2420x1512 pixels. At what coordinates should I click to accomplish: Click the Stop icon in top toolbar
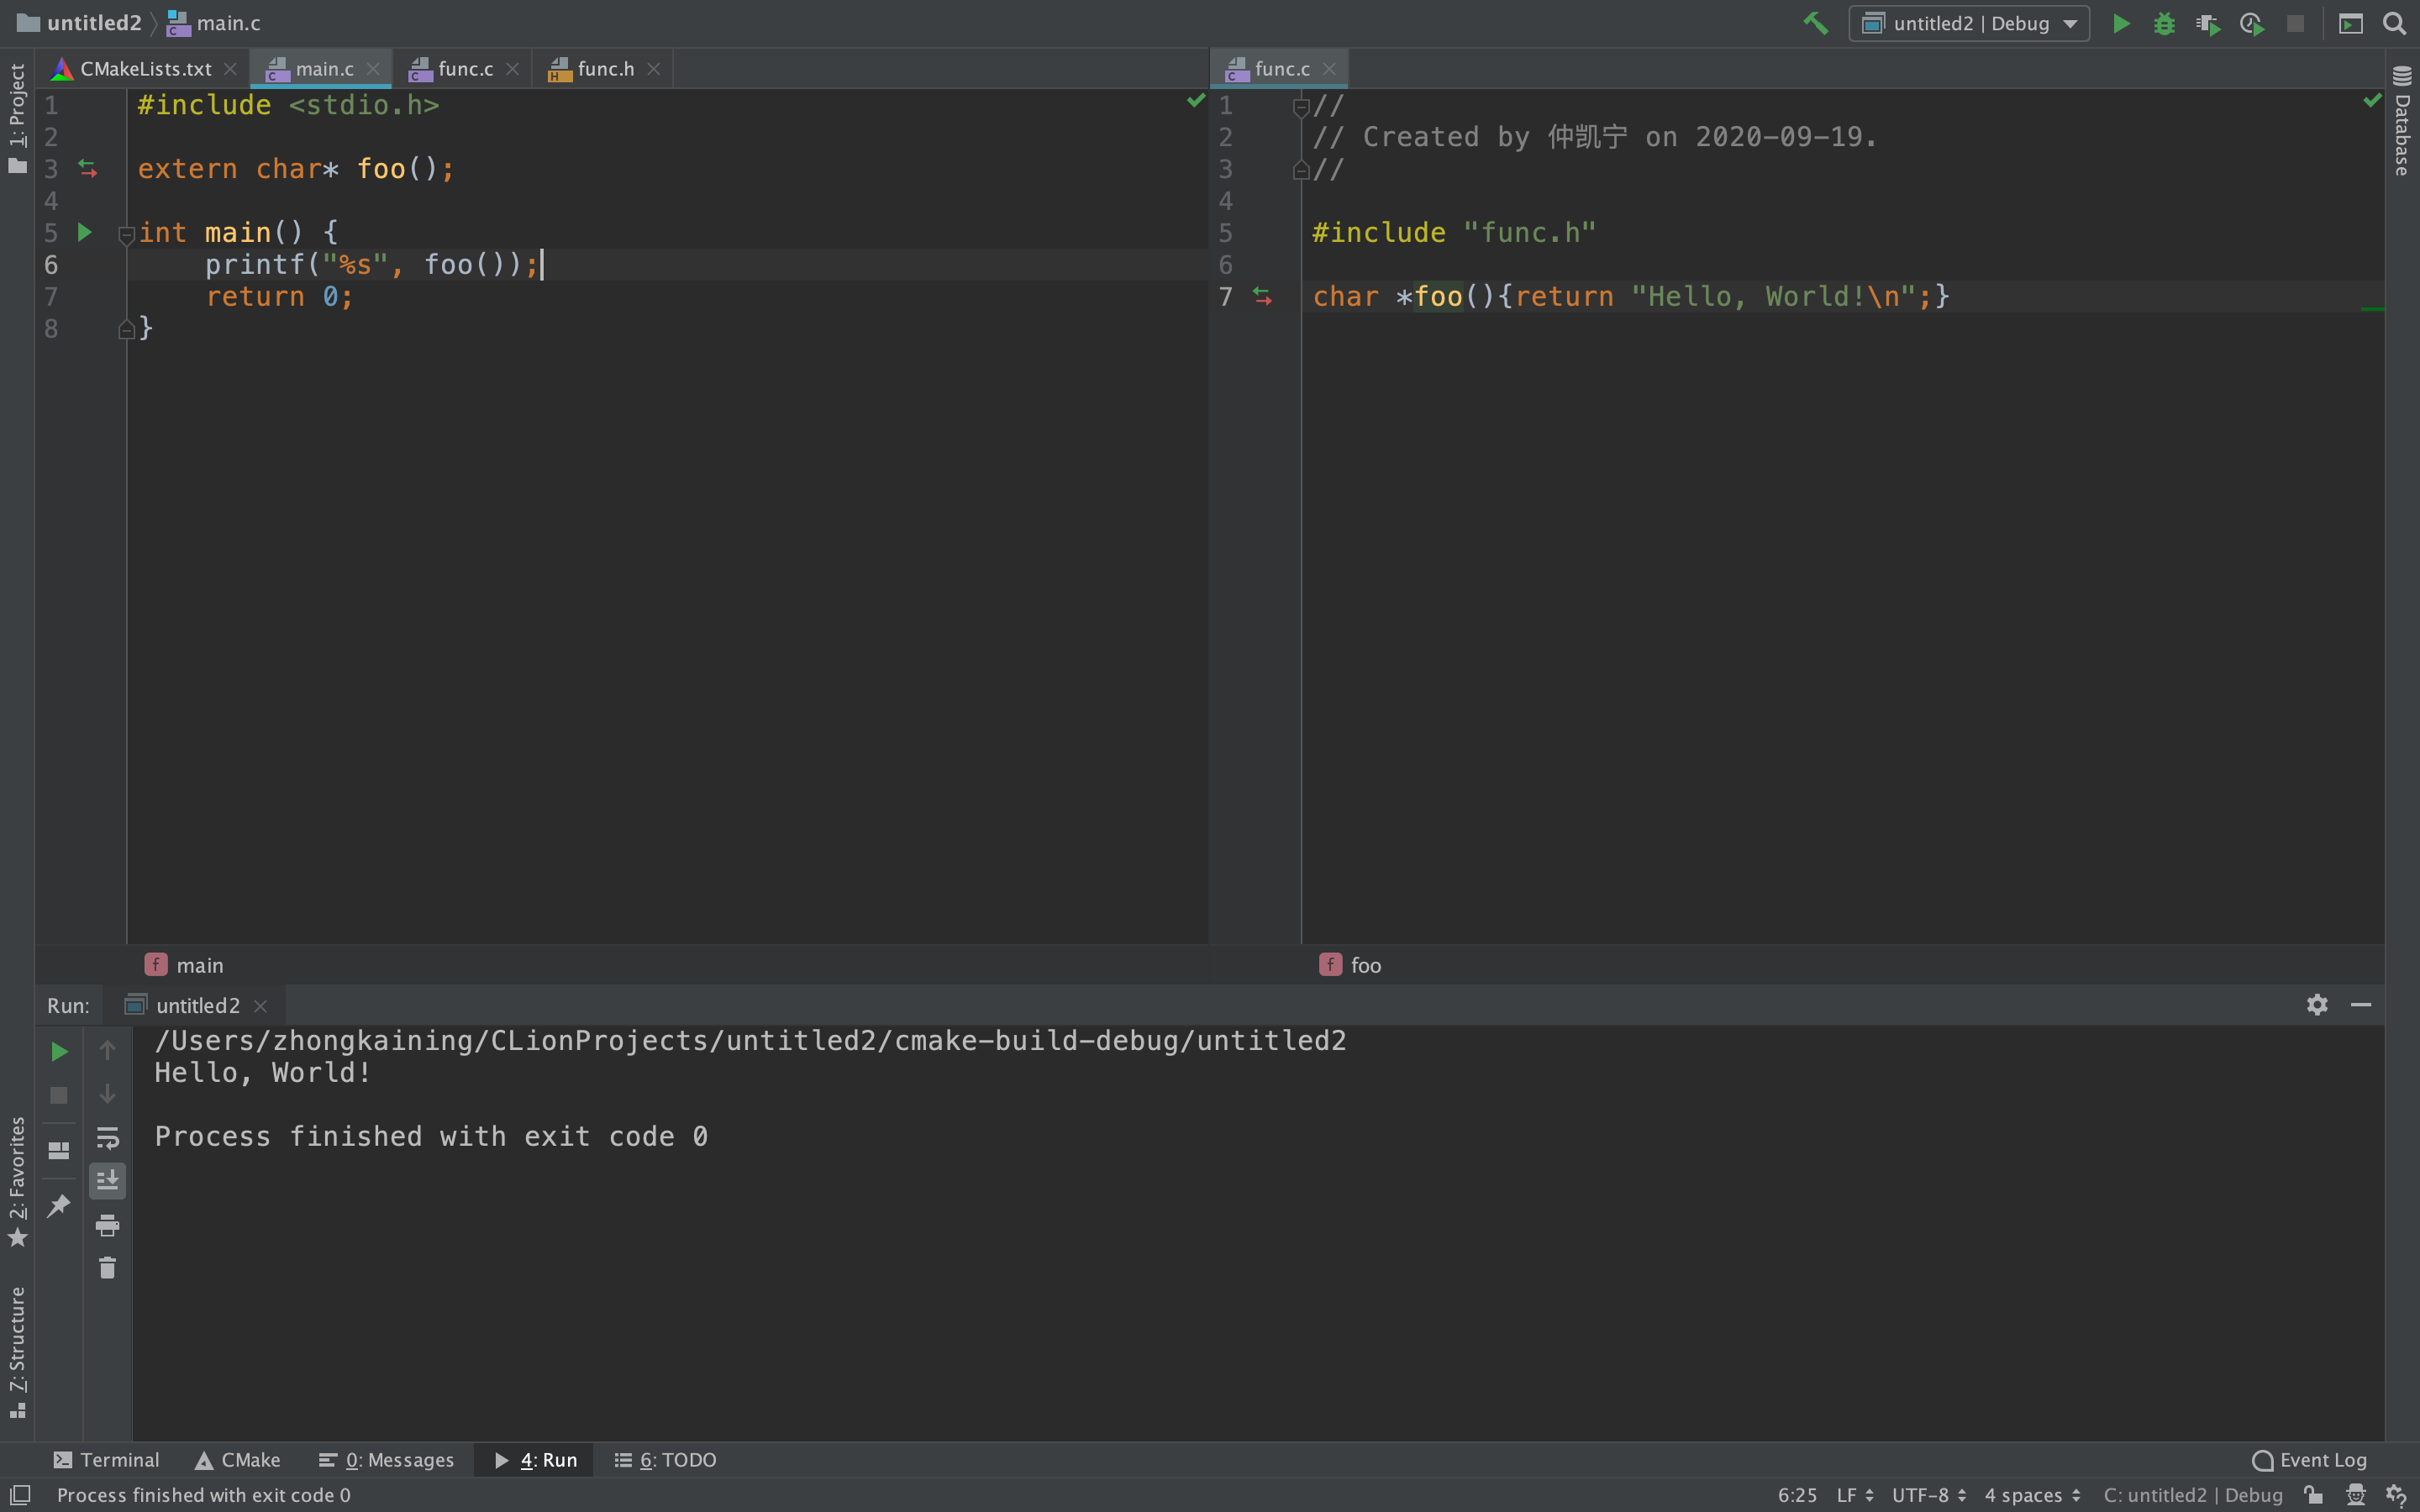coord(2296,23)
